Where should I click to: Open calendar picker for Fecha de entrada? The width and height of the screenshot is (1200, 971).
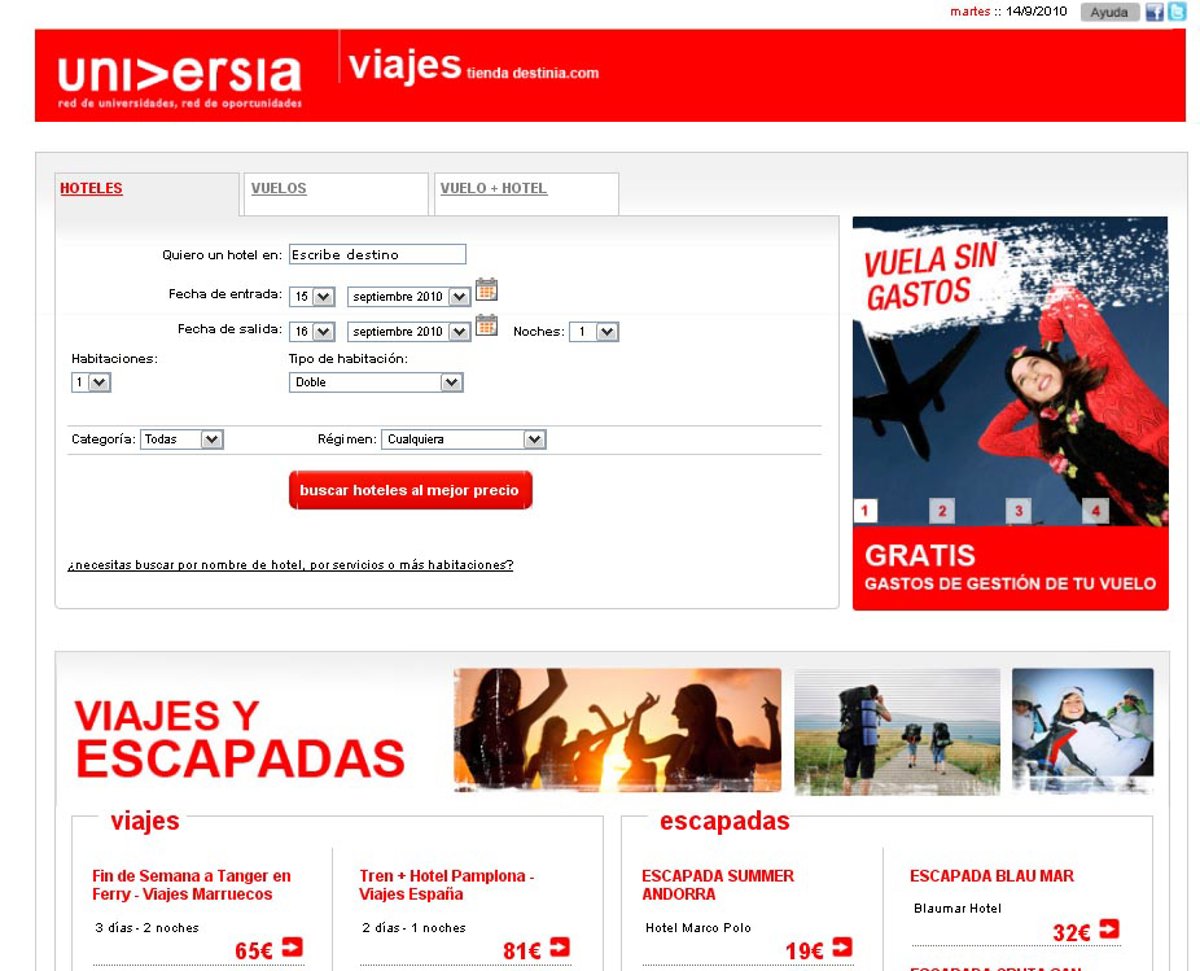click(486, 291)
